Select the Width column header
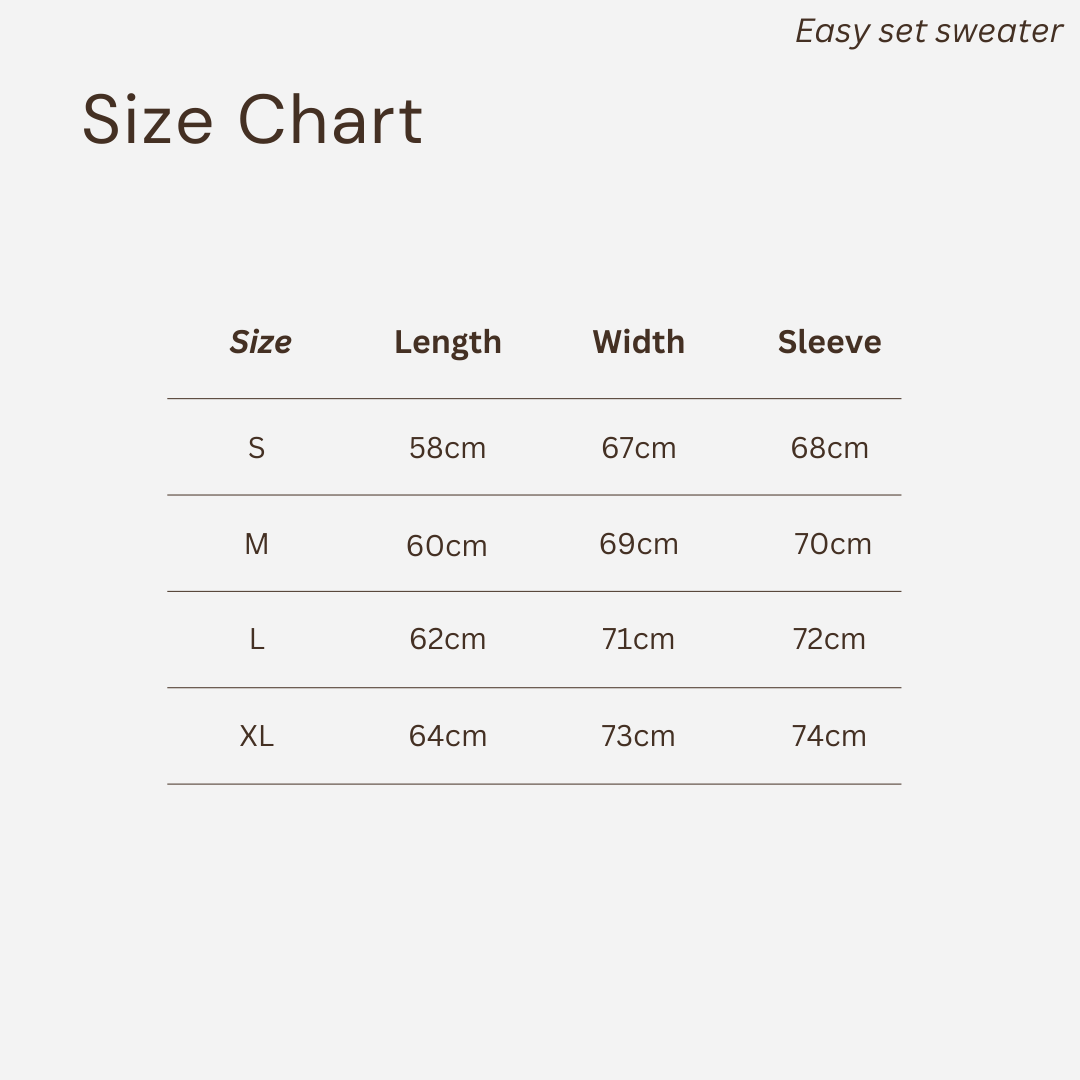Screen dimensions: 1080x1080 [x=638, y=342]
